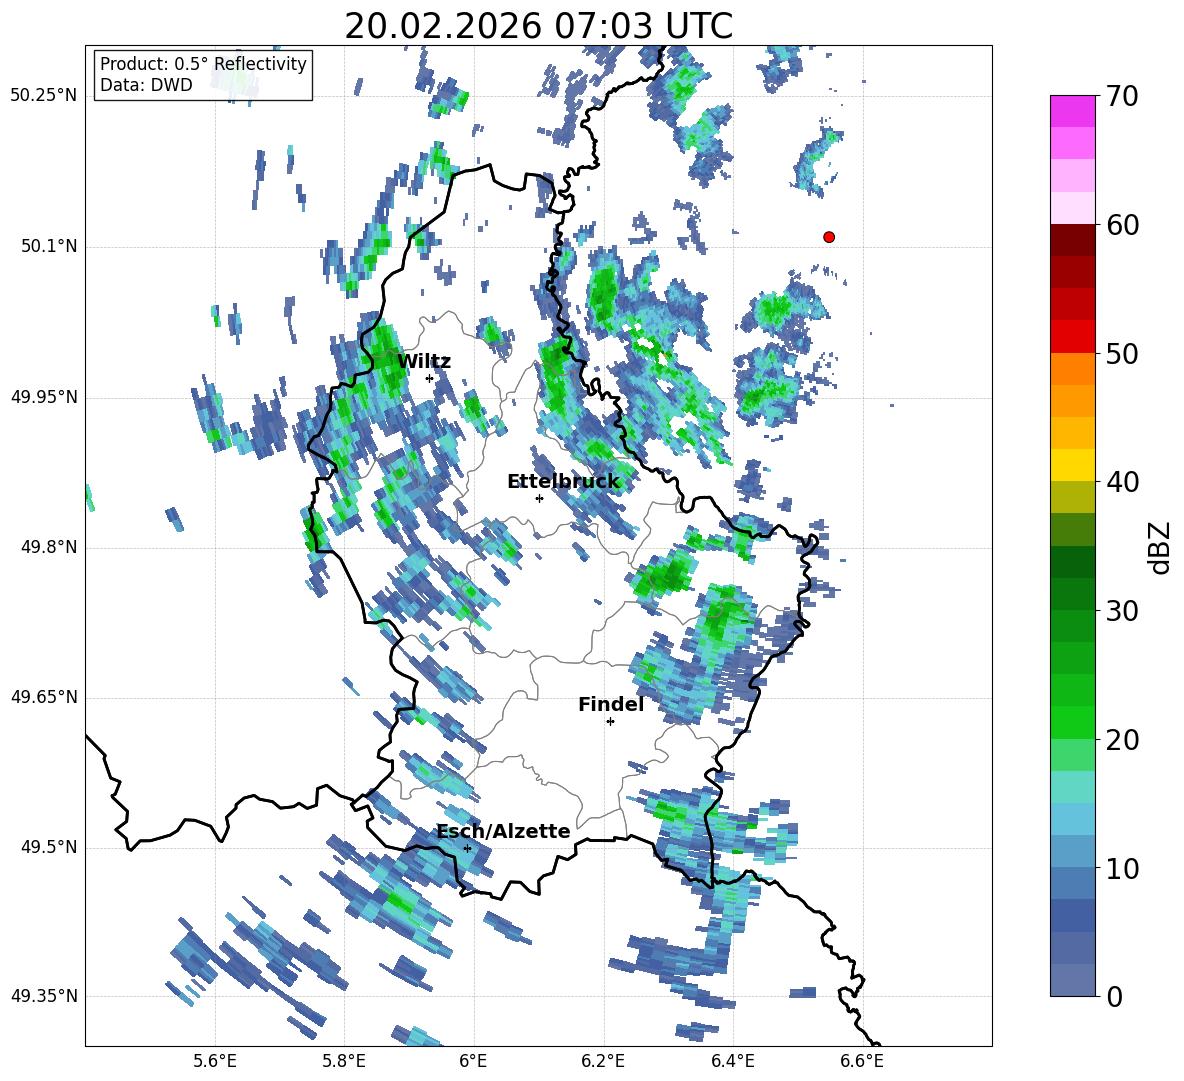This screenshot has height=1081, width=1184.
Task: Click the 6.4°E longitude label
Action: pos(732,1061)
